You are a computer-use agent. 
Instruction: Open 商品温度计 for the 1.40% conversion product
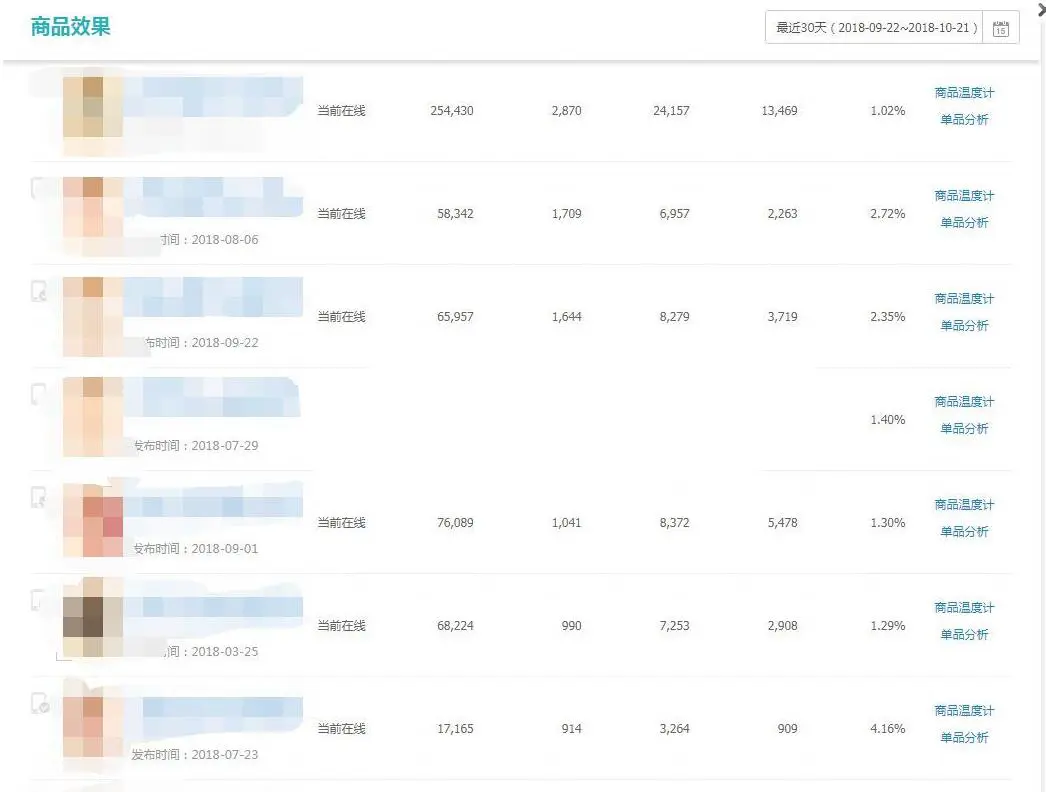point(964,402)
